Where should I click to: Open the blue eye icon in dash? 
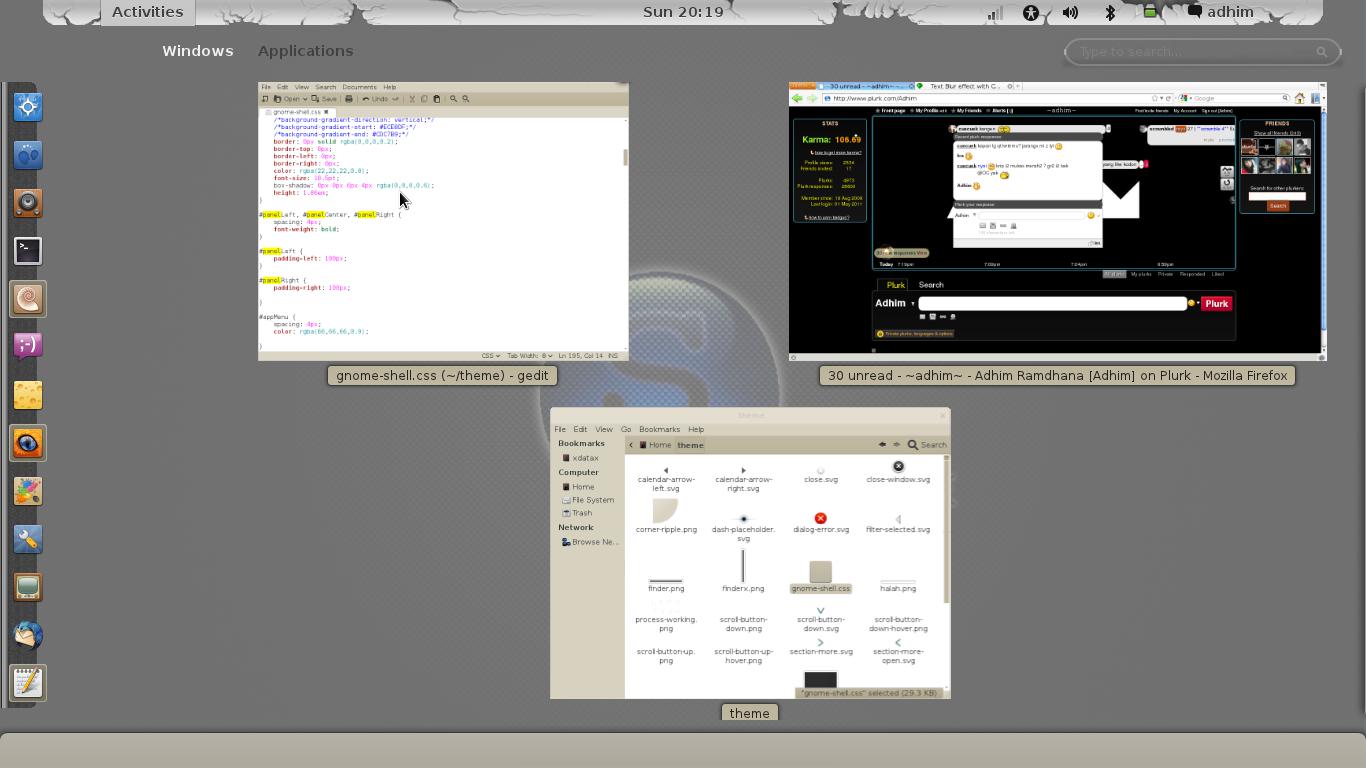(x=28, y=443)
